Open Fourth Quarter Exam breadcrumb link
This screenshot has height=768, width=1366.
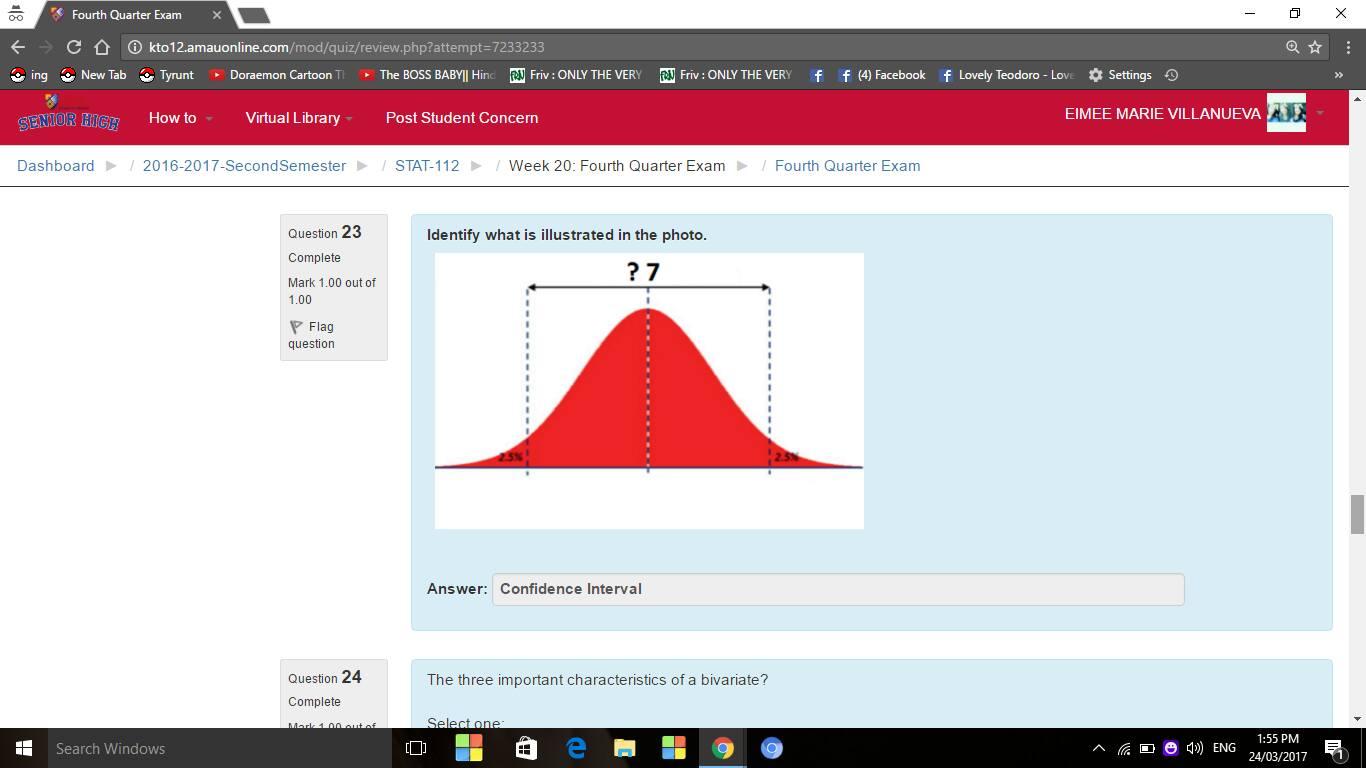click(x=847, y=166)
